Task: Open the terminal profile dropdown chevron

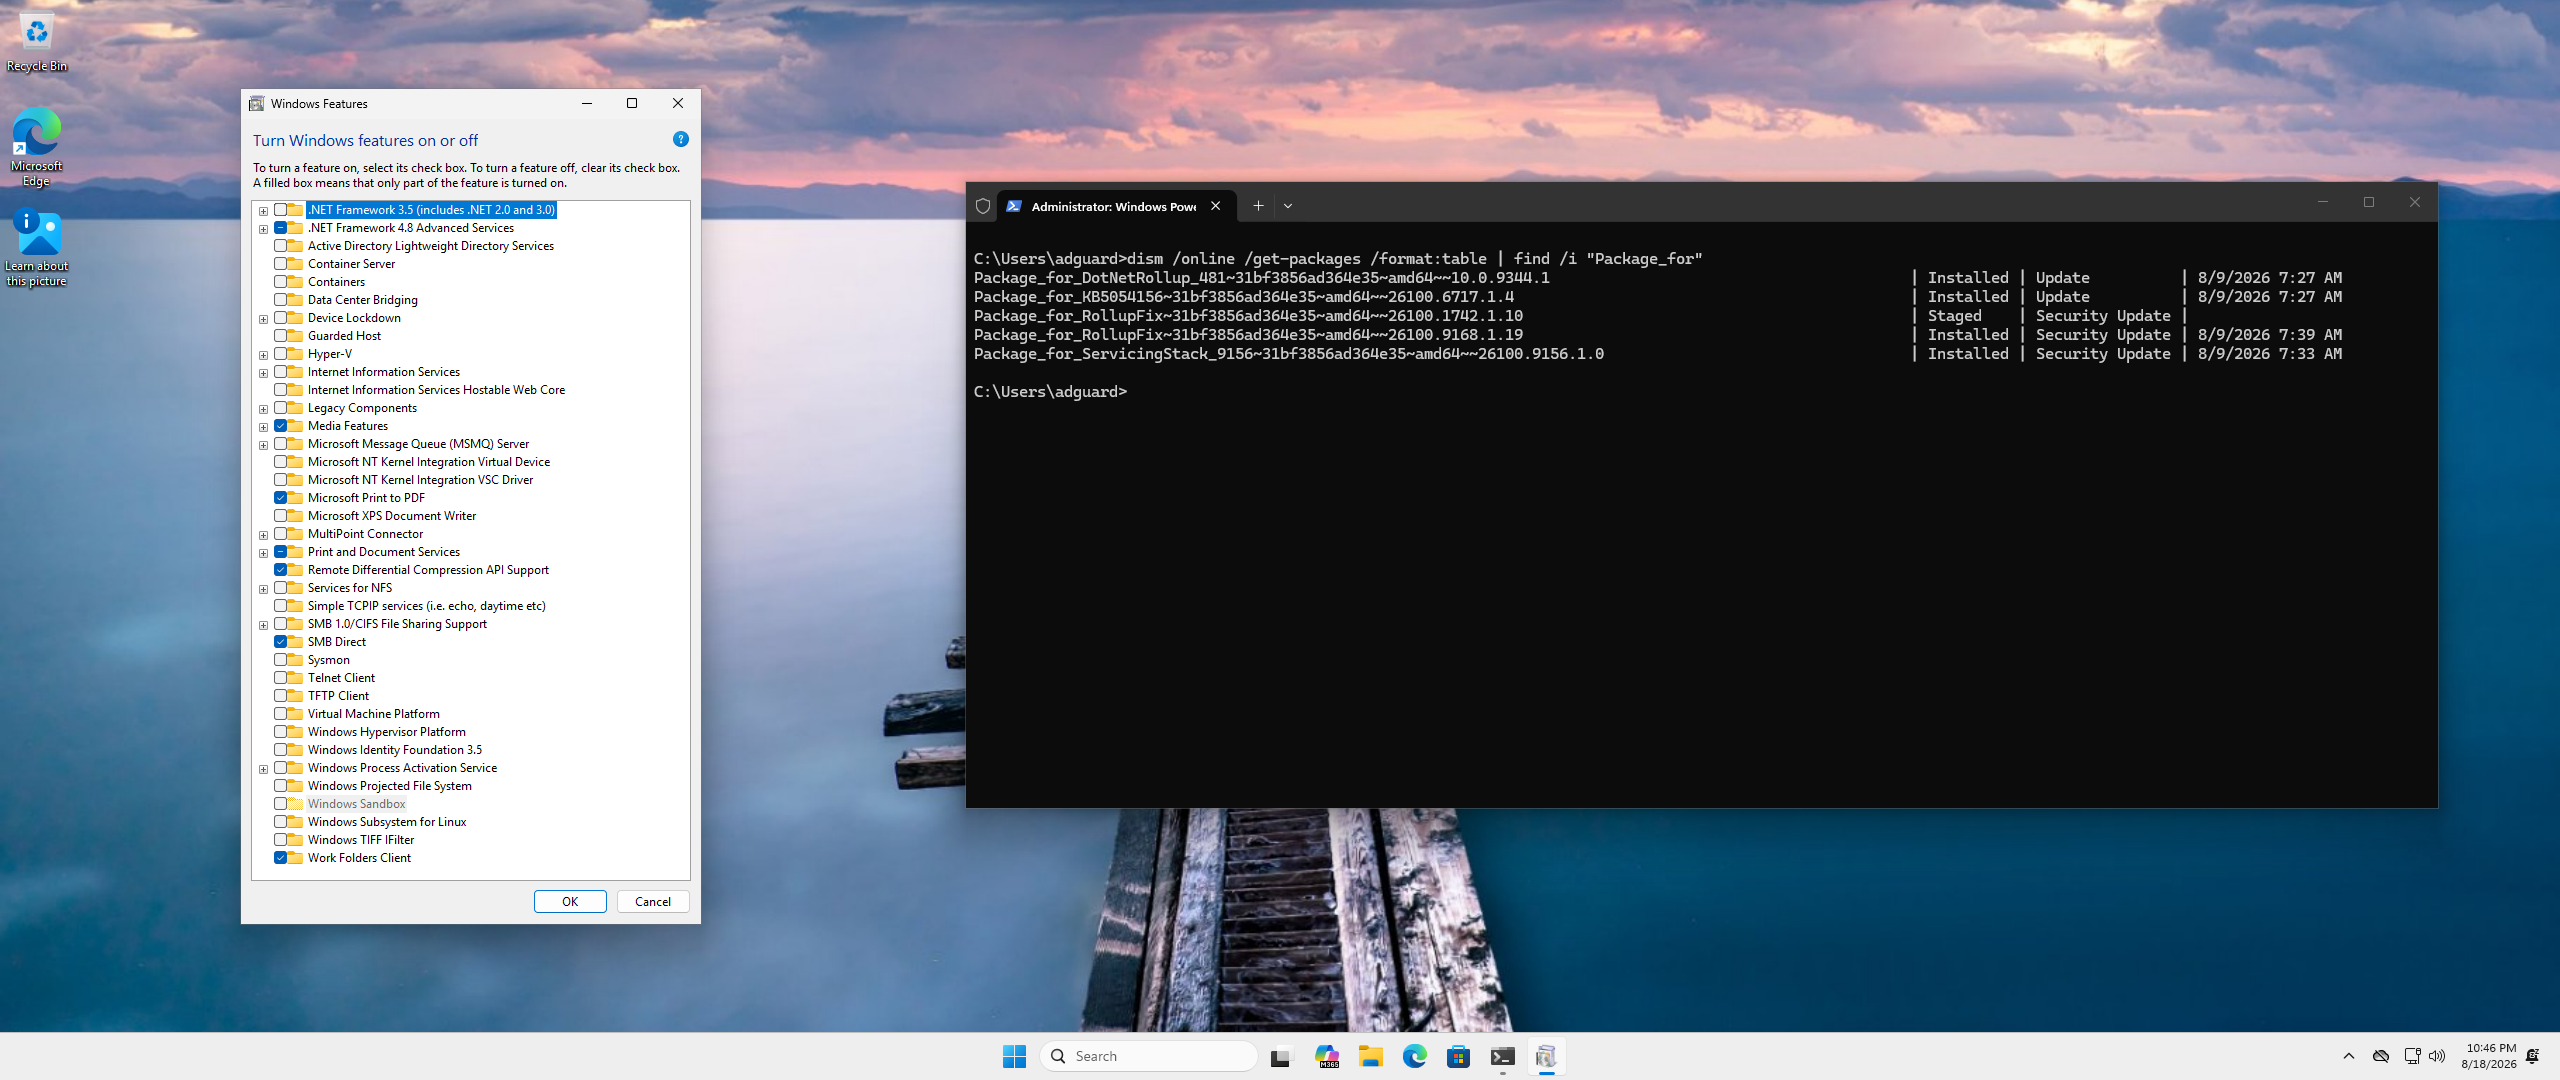Action: click(1288, 206)
